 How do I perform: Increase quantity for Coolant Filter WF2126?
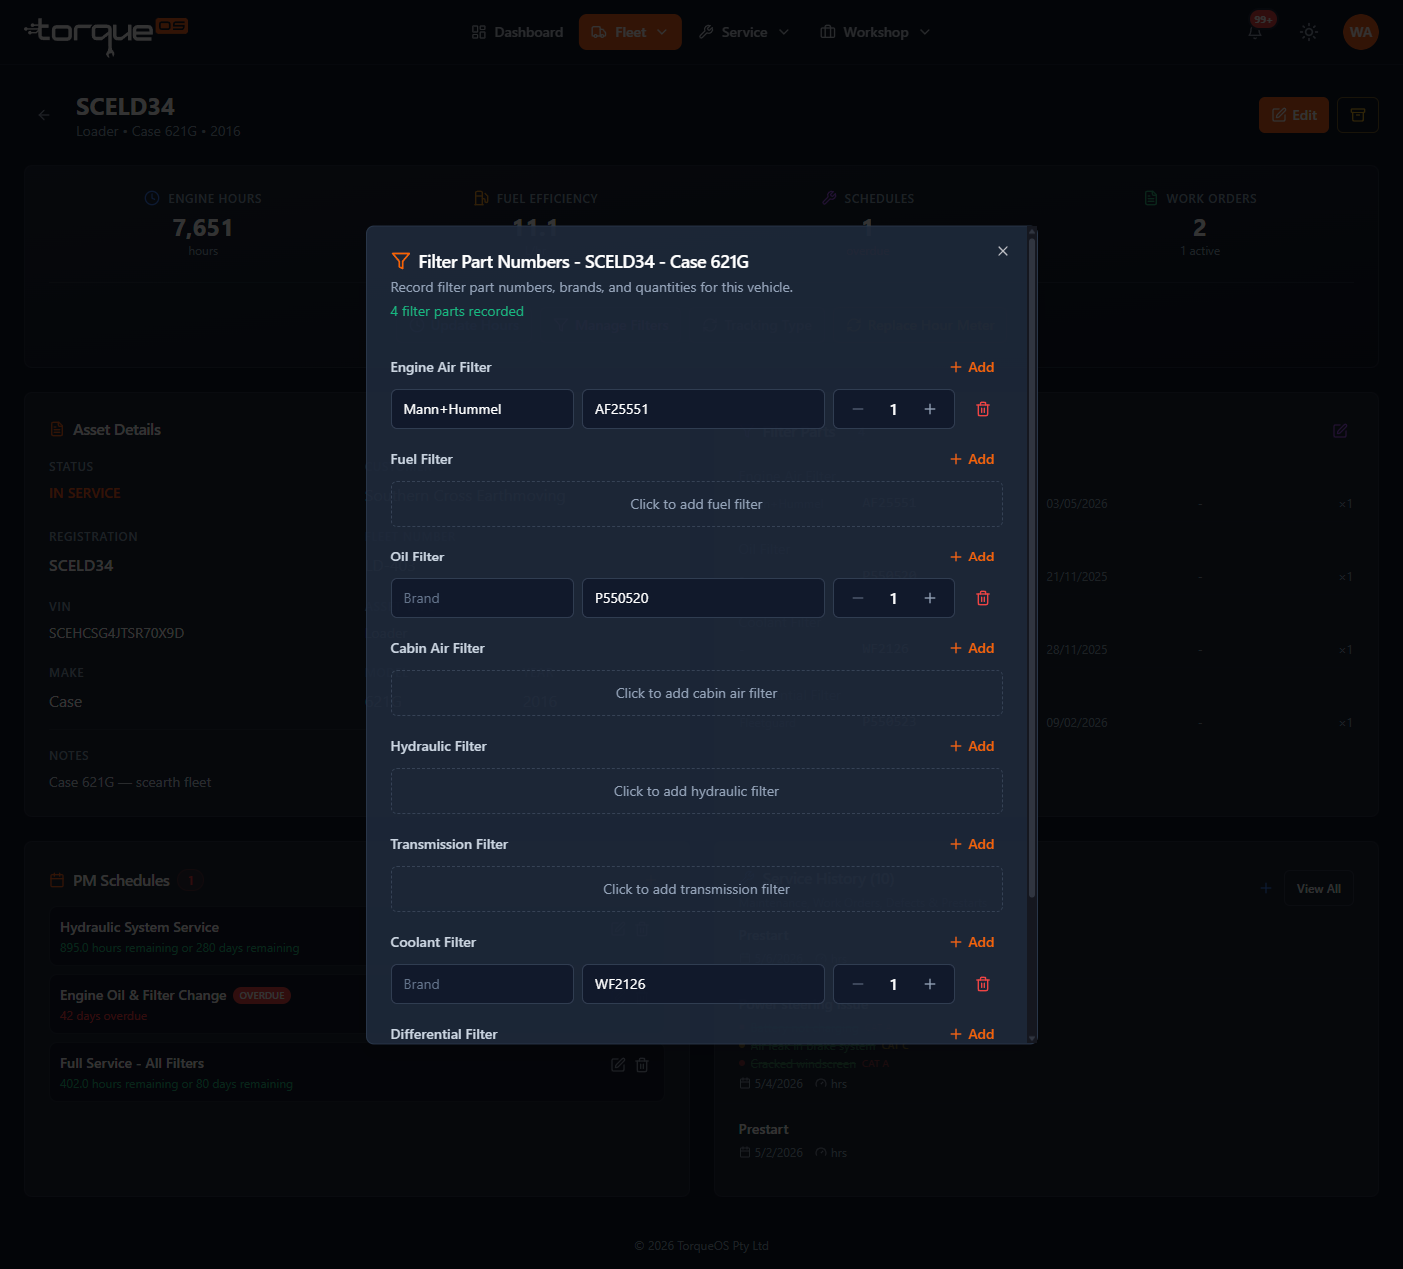(x=930, y=984)
